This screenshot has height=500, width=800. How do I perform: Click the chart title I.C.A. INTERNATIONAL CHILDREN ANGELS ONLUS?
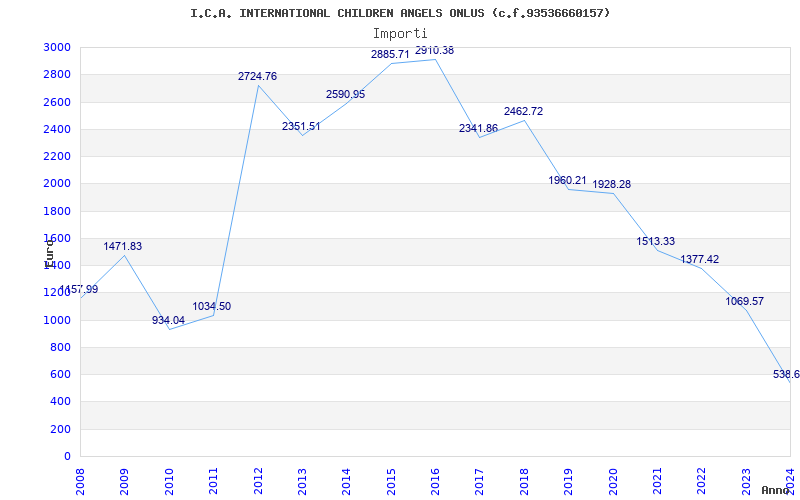pos(399,13)
